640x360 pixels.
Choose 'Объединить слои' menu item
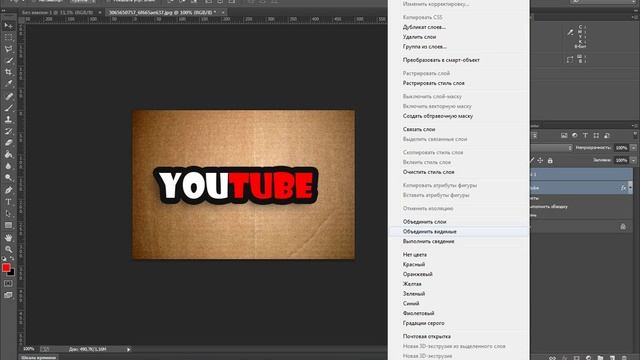point(424,222)
